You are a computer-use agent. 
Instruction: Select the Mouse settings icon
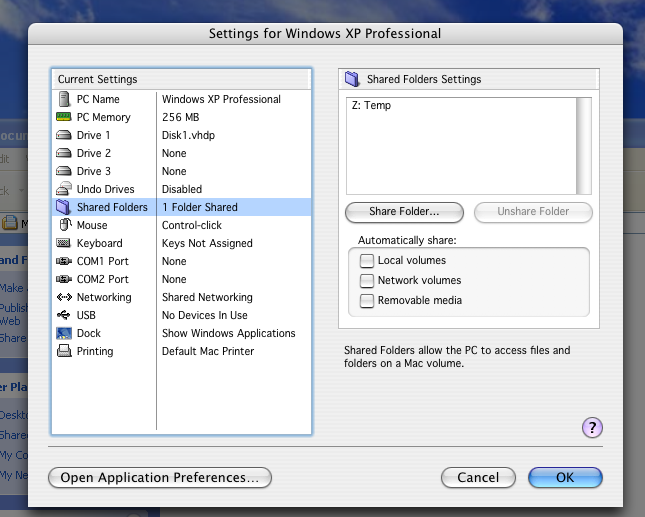(65, 225)
